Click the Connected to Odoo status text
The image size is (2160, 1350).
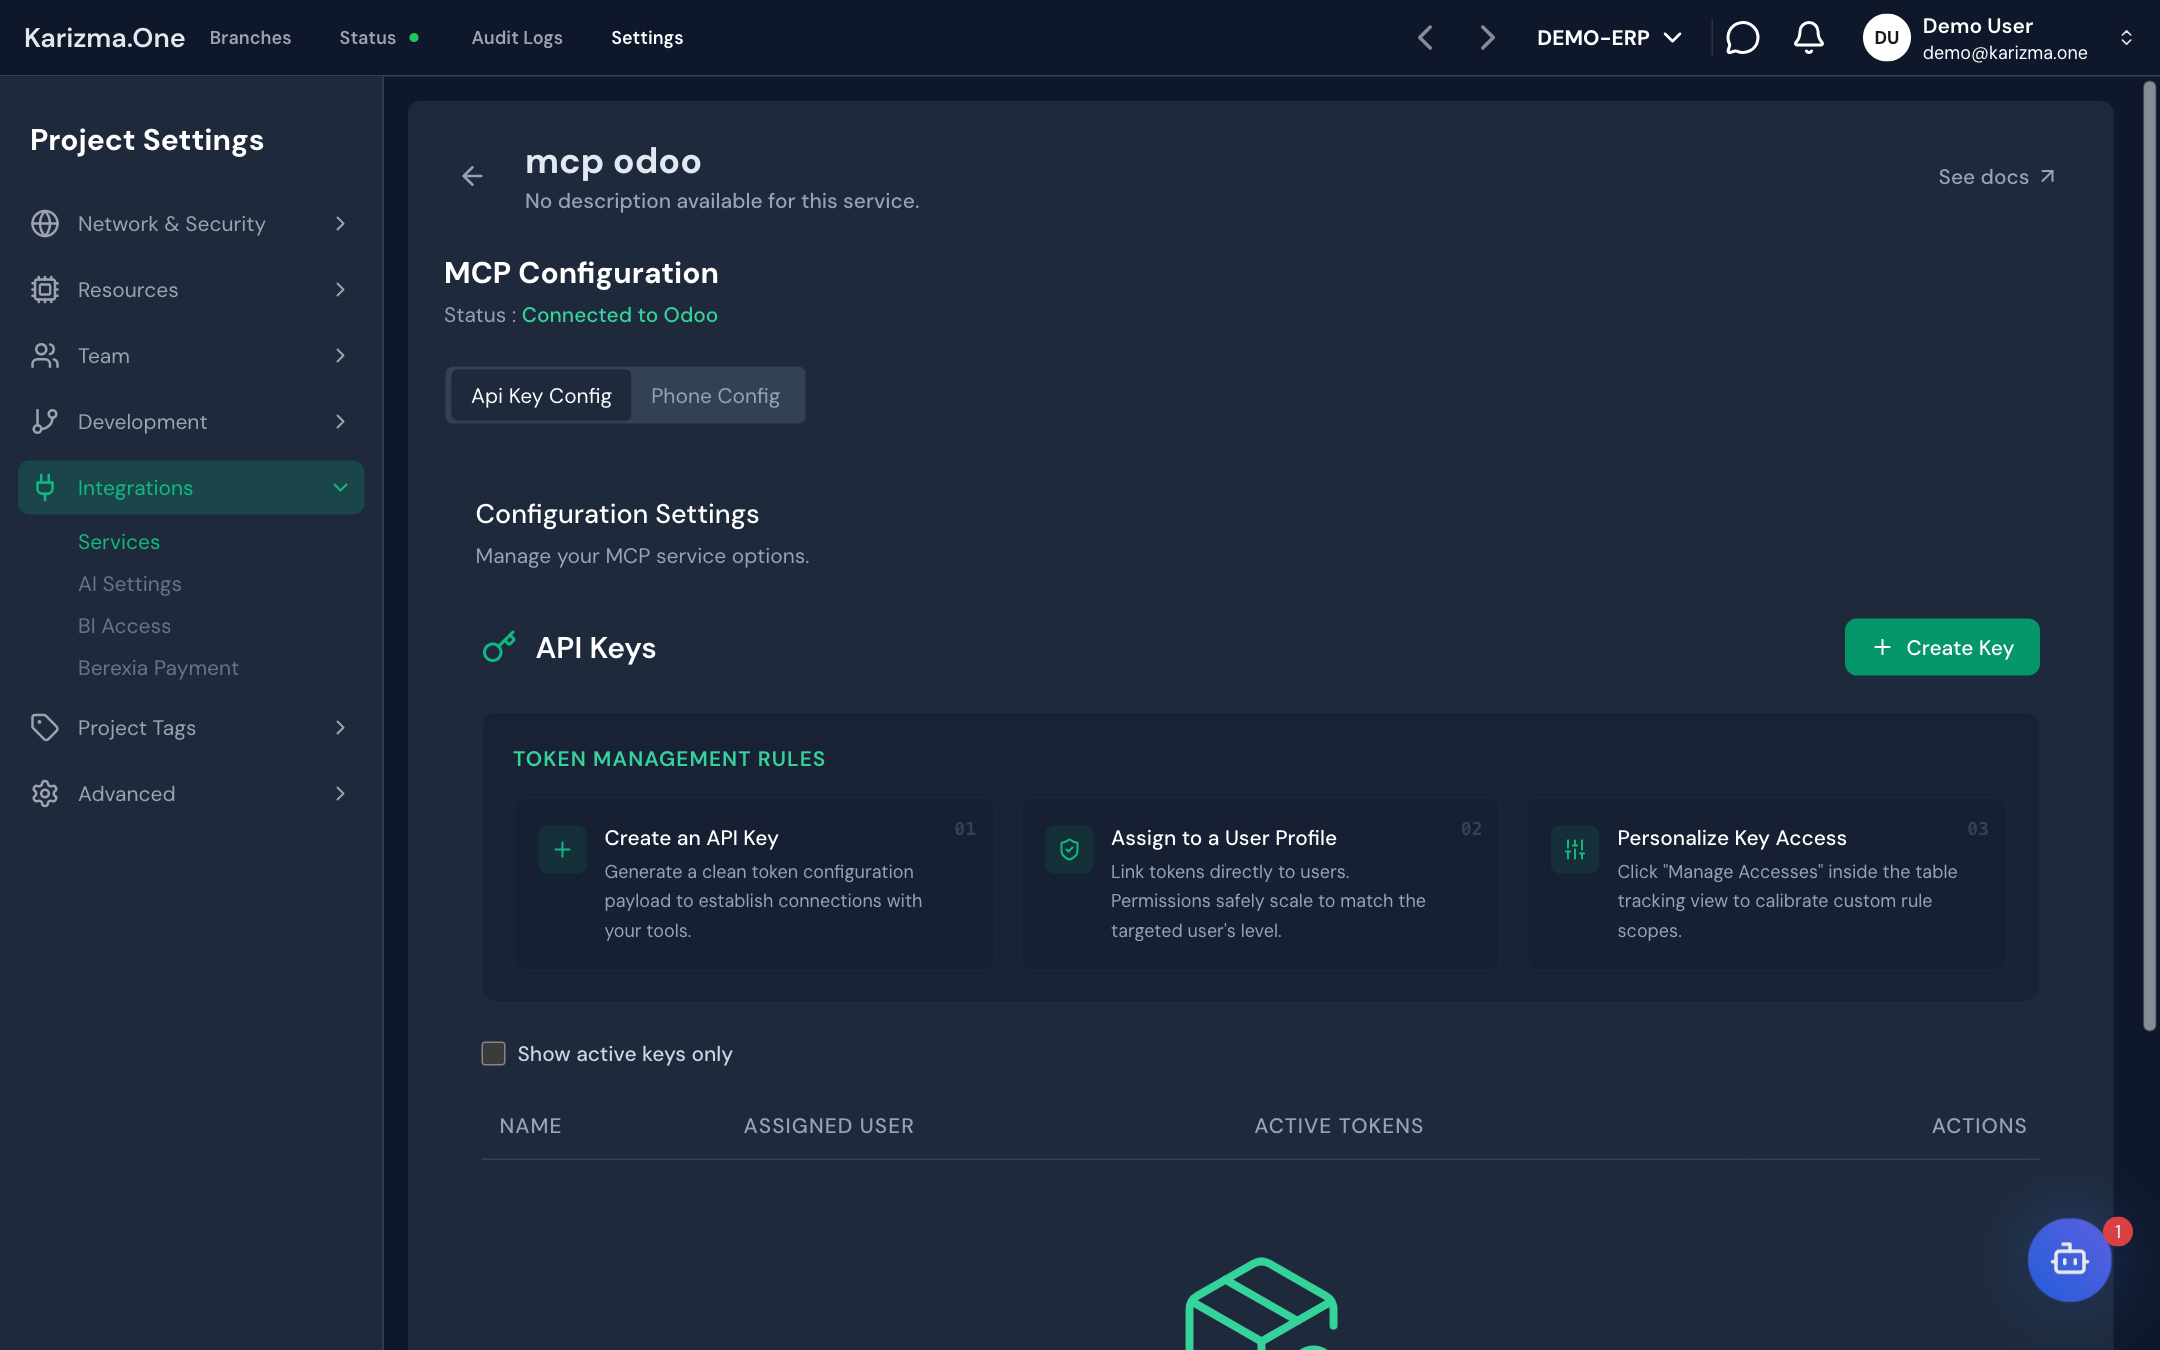619,315
